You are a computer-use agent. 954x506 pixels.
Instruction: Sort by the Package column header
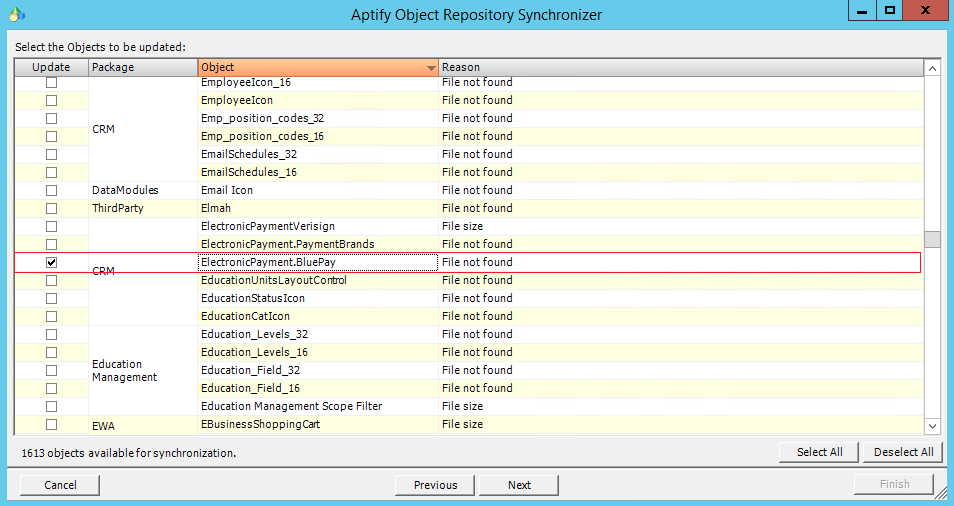tap(143, 67)
